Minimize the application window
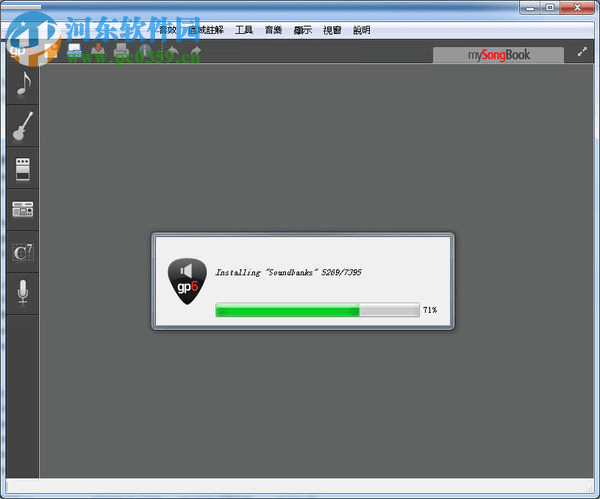600x499 pixels. 530,8
